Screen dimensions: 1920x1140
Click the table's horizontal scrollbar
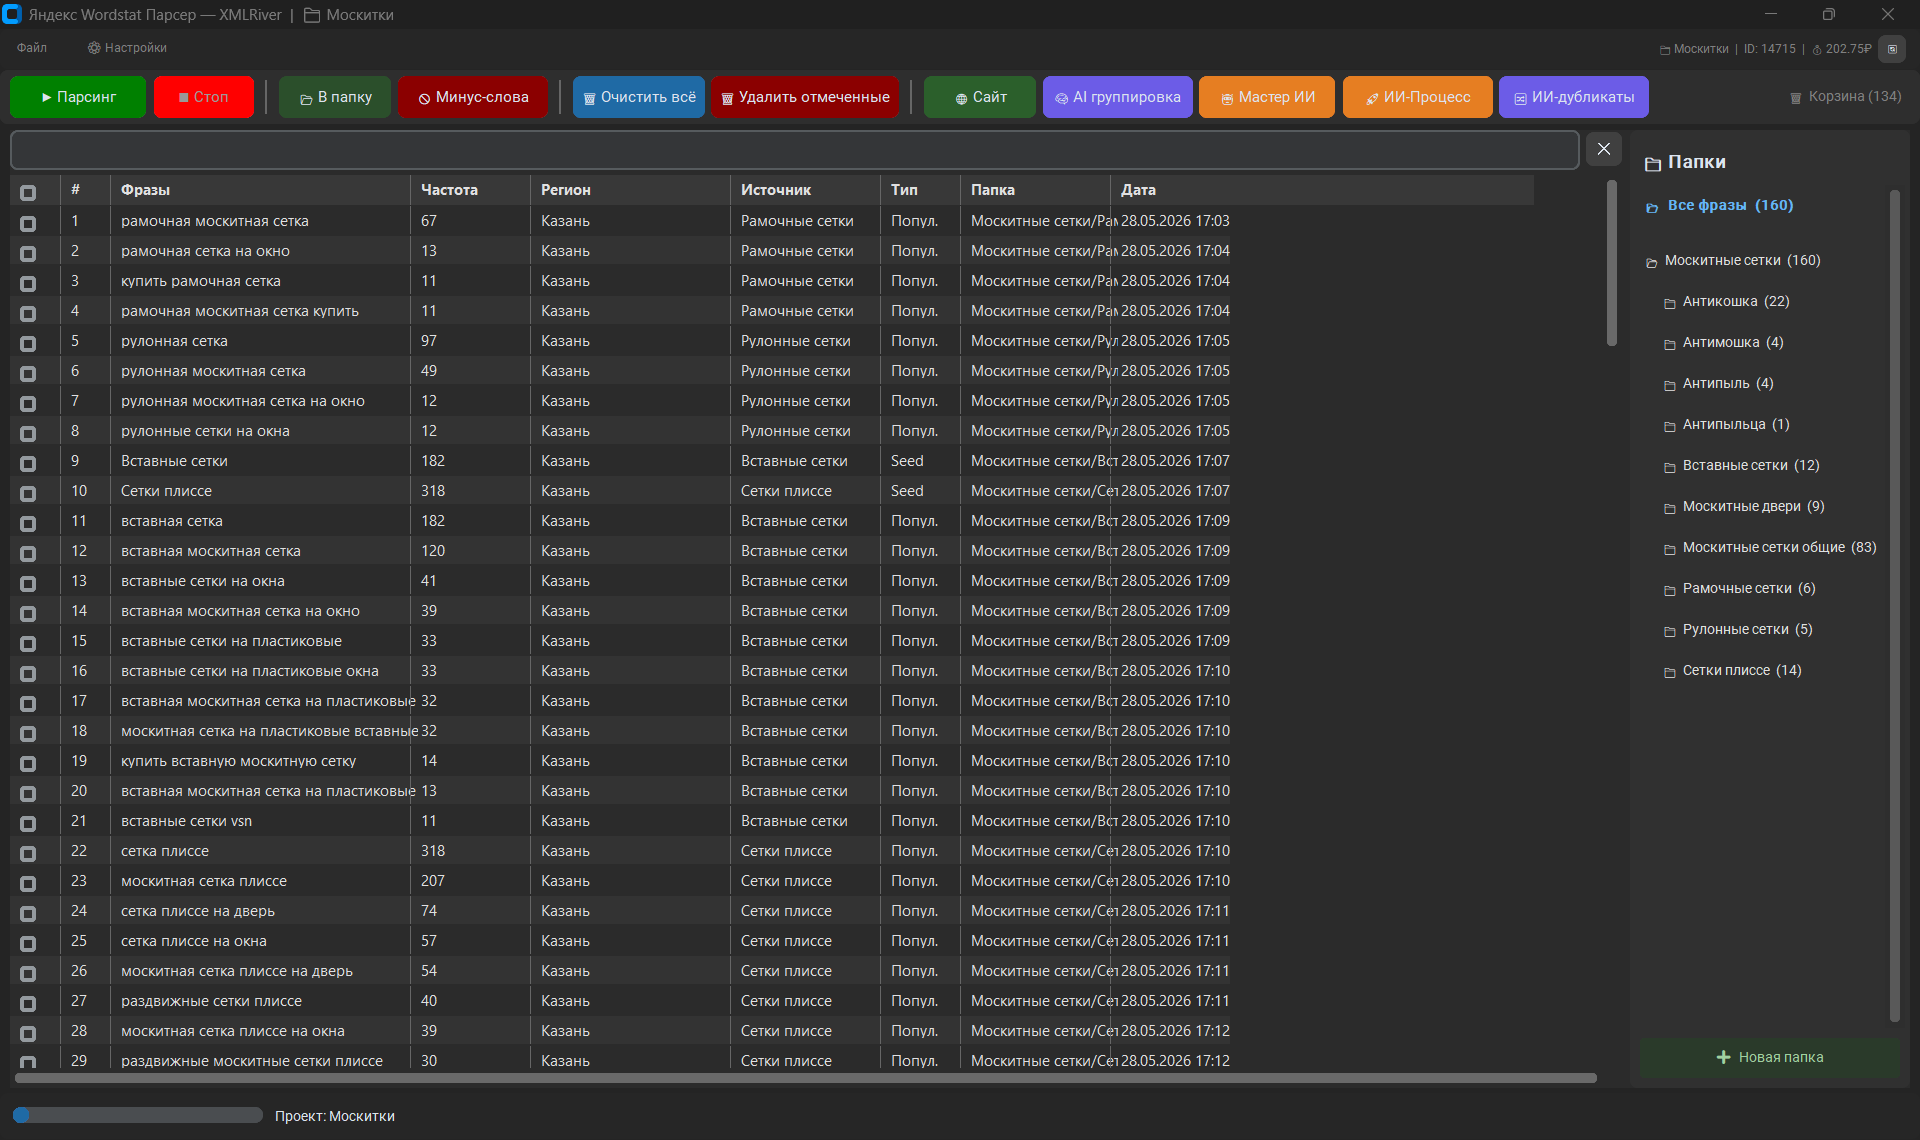click(806, 1078)
